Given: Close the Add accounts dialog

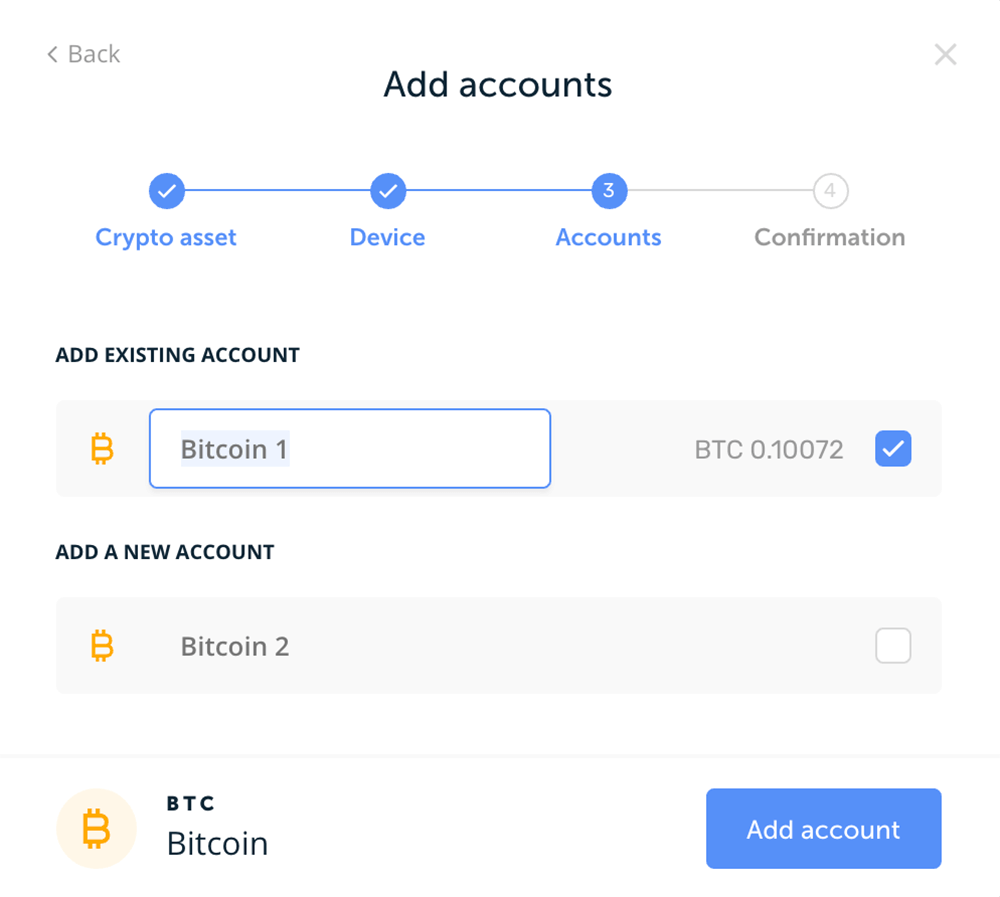Looking at the screenshot, I should tap(945, 55).
